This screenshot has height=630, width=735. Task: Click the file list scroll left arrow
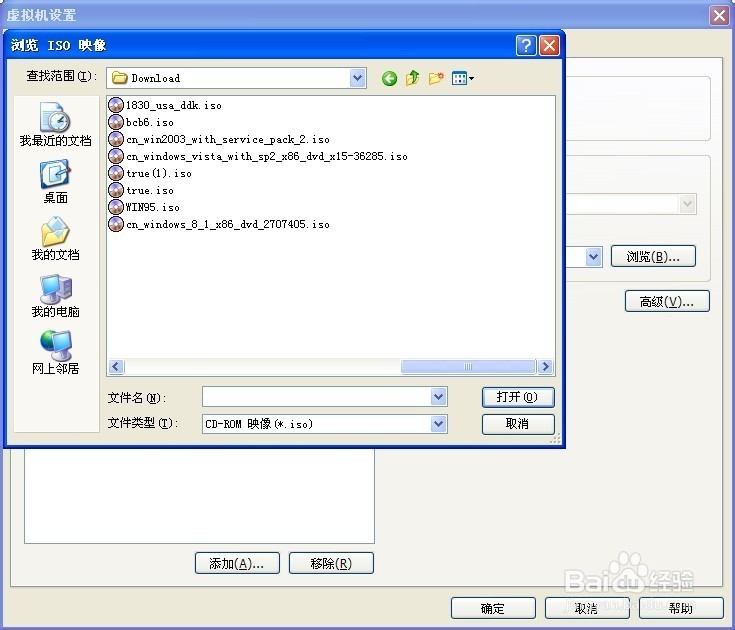(116, 366)
